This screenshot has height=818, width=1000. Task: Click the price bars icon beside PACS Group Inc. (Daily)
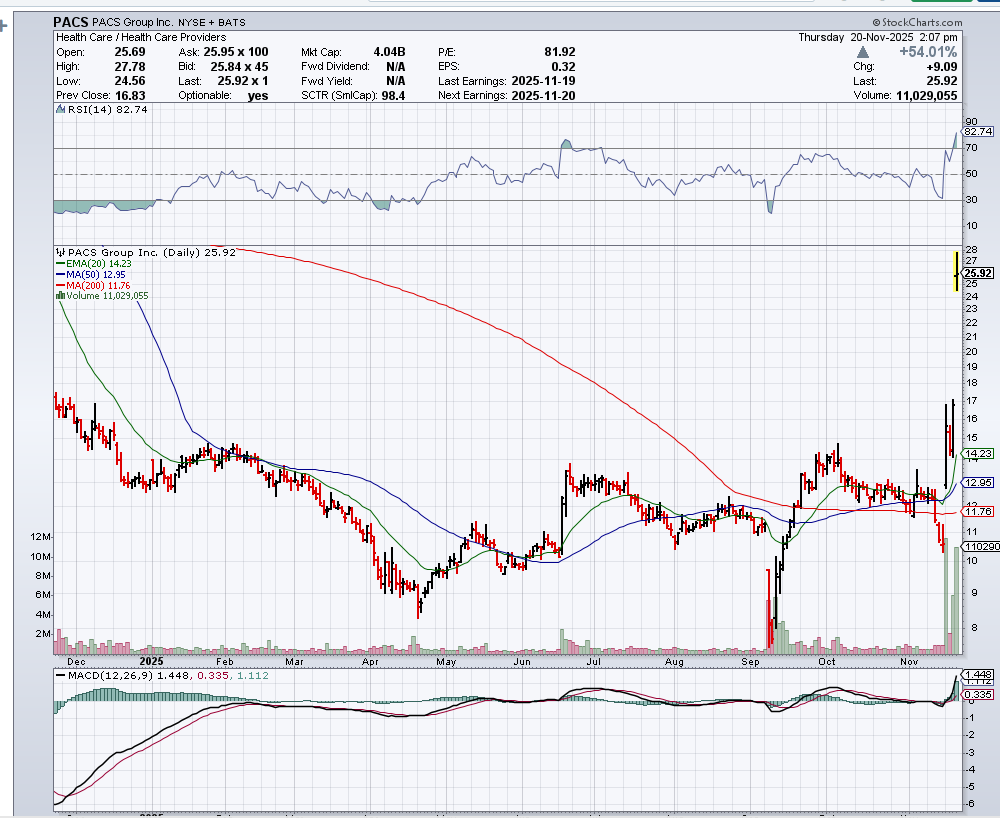click(58, 252)
